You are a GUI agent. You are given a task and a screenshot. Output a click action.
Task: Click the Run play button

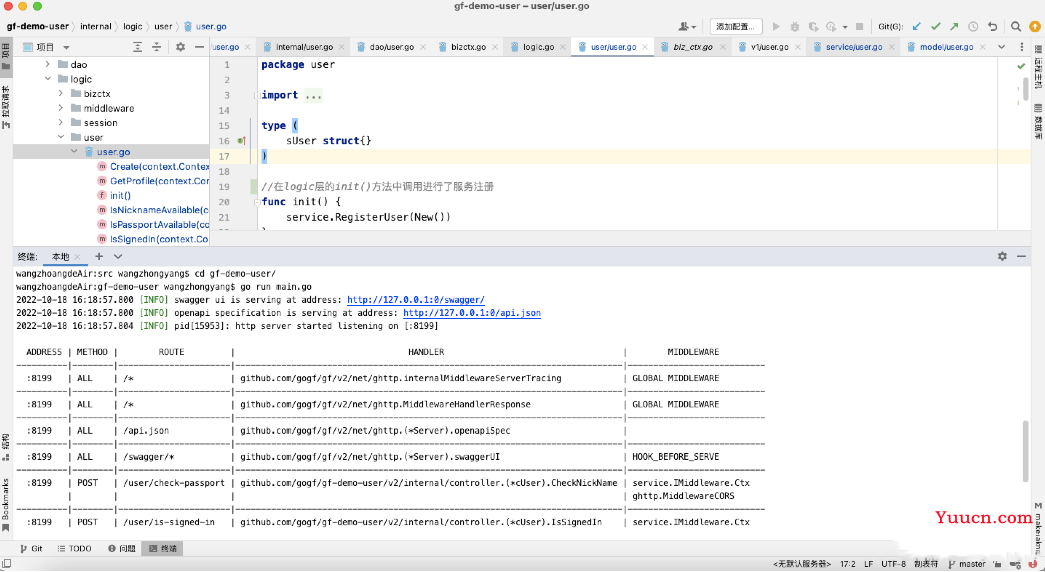(x=776, y=27)
